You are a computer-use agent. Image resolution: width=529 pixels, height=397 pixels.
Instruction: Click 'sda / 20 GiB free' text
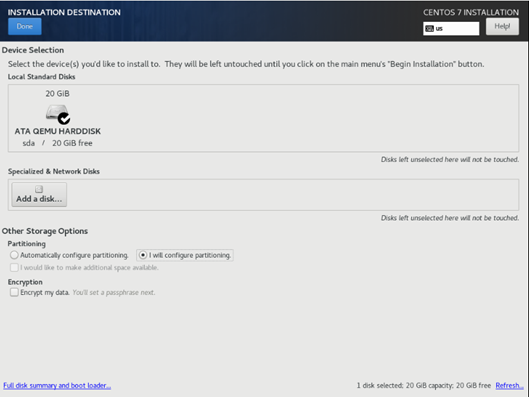click(57, 143)
